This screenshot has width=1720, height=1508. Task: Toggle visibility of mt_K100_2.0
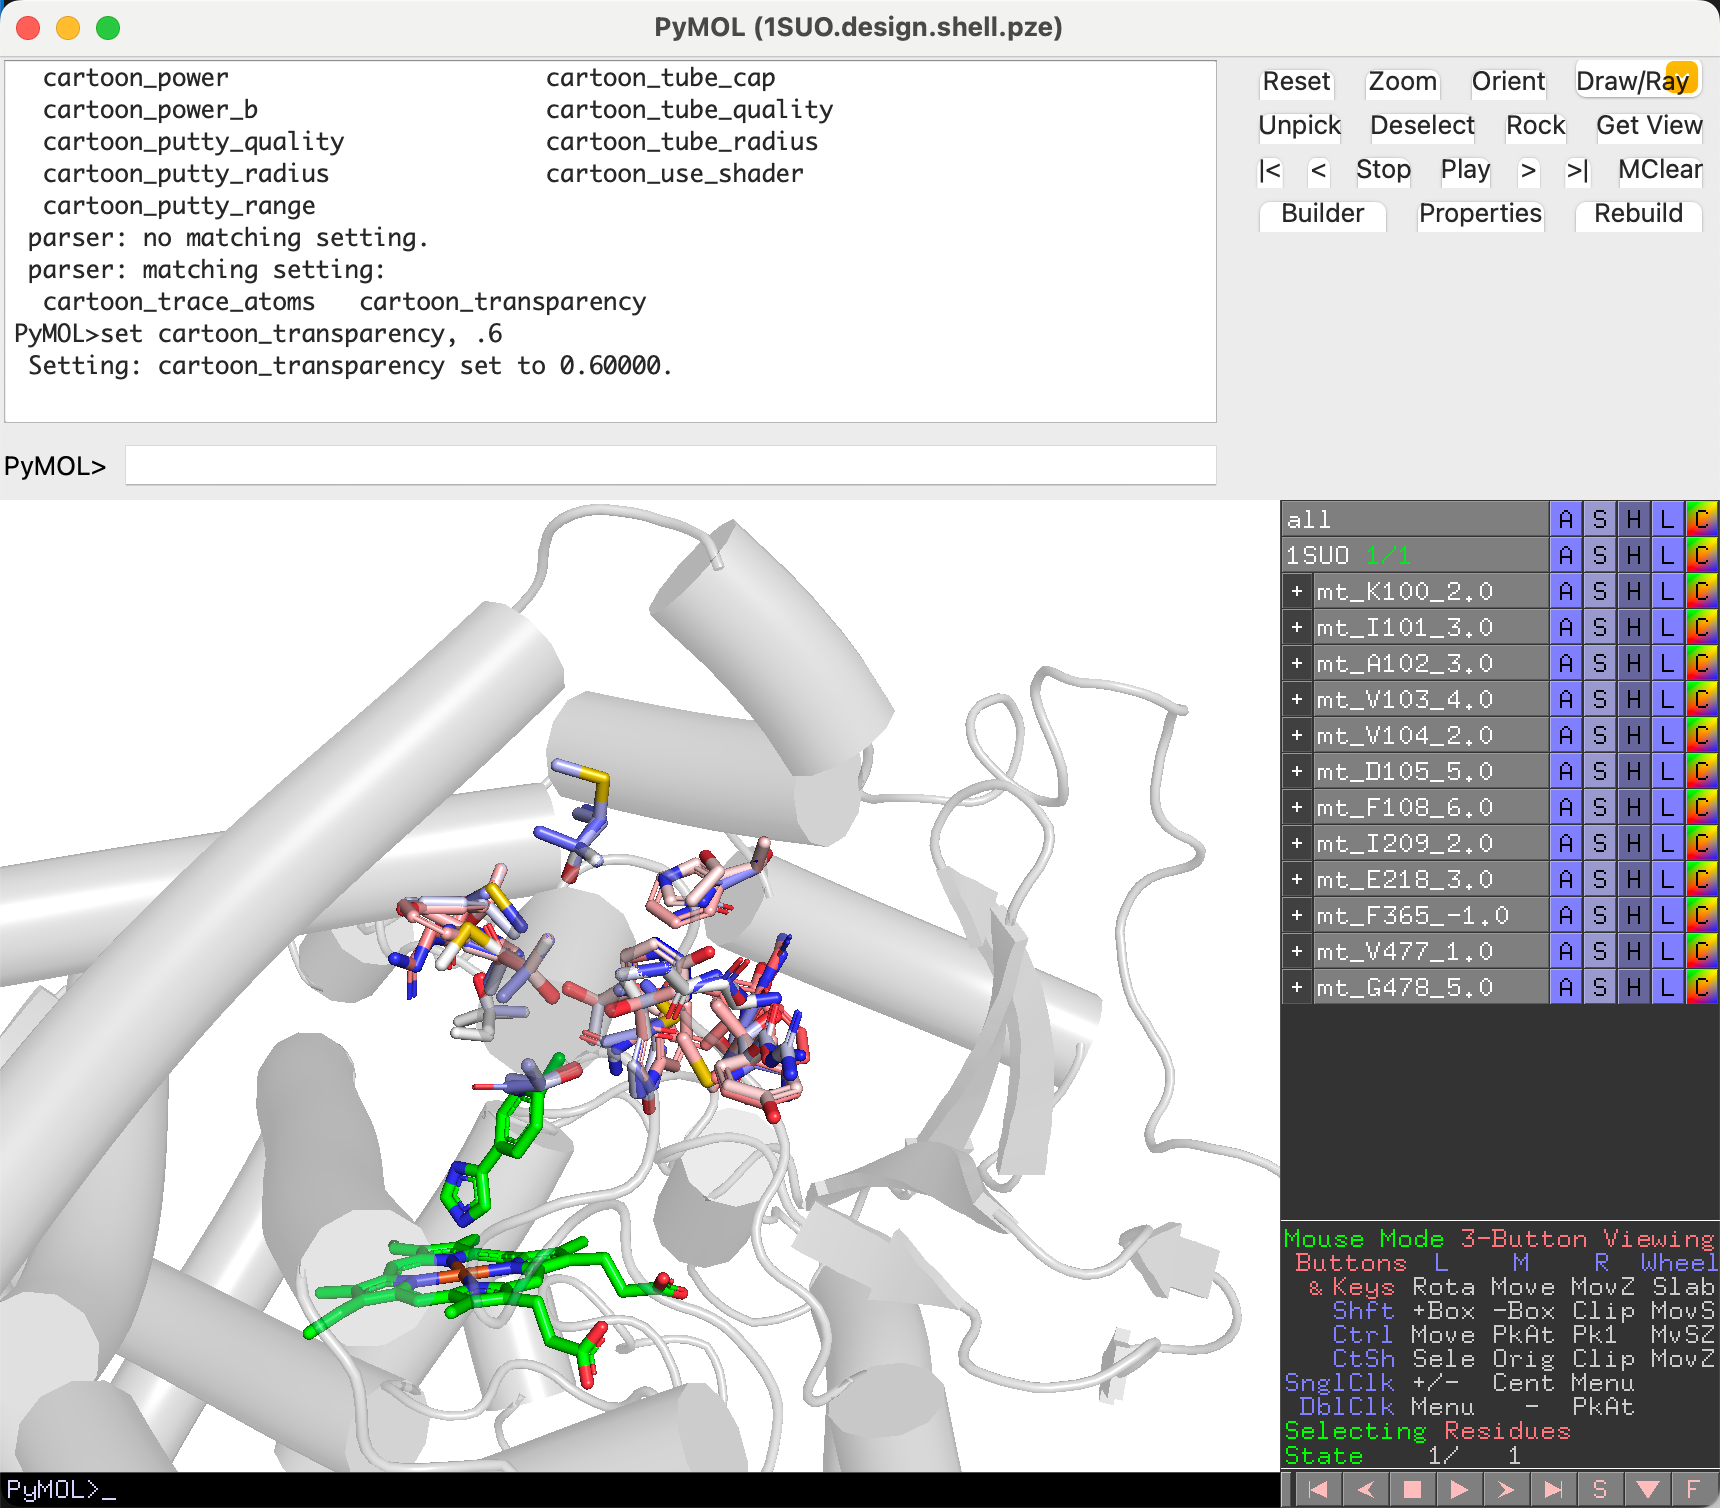click(x=1430, y=591)
